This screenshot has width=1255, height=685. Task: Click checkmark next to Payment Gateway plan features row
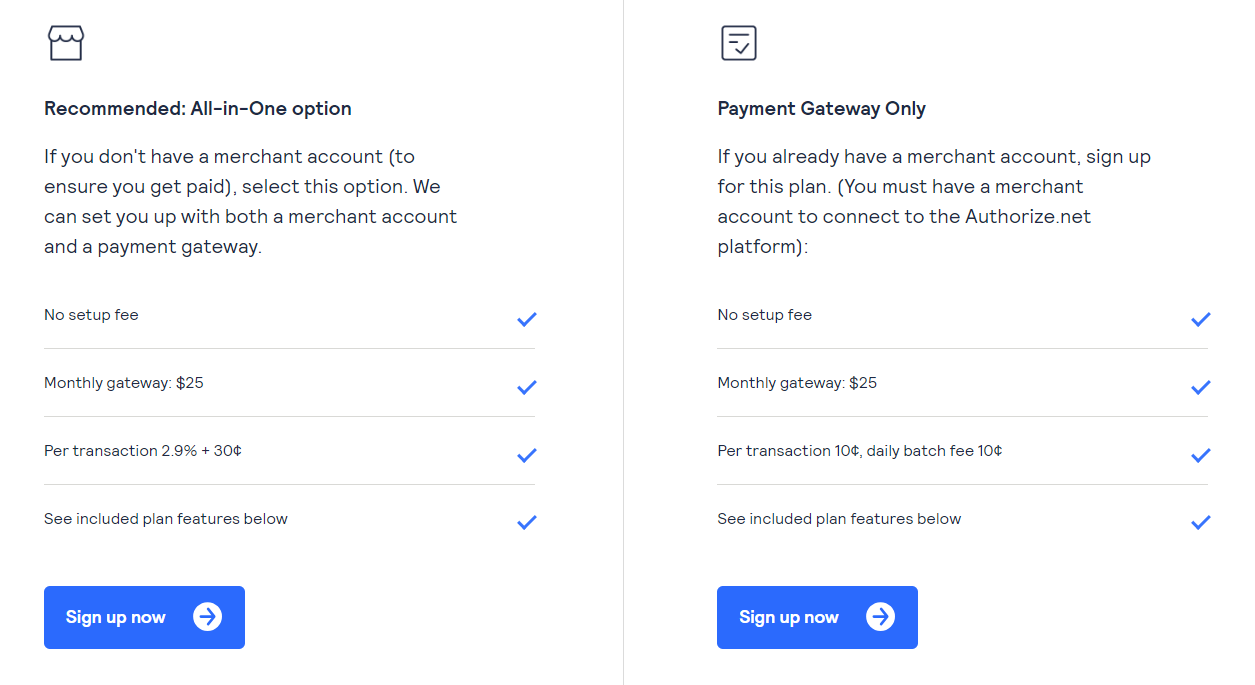(x=1201, y=522)
